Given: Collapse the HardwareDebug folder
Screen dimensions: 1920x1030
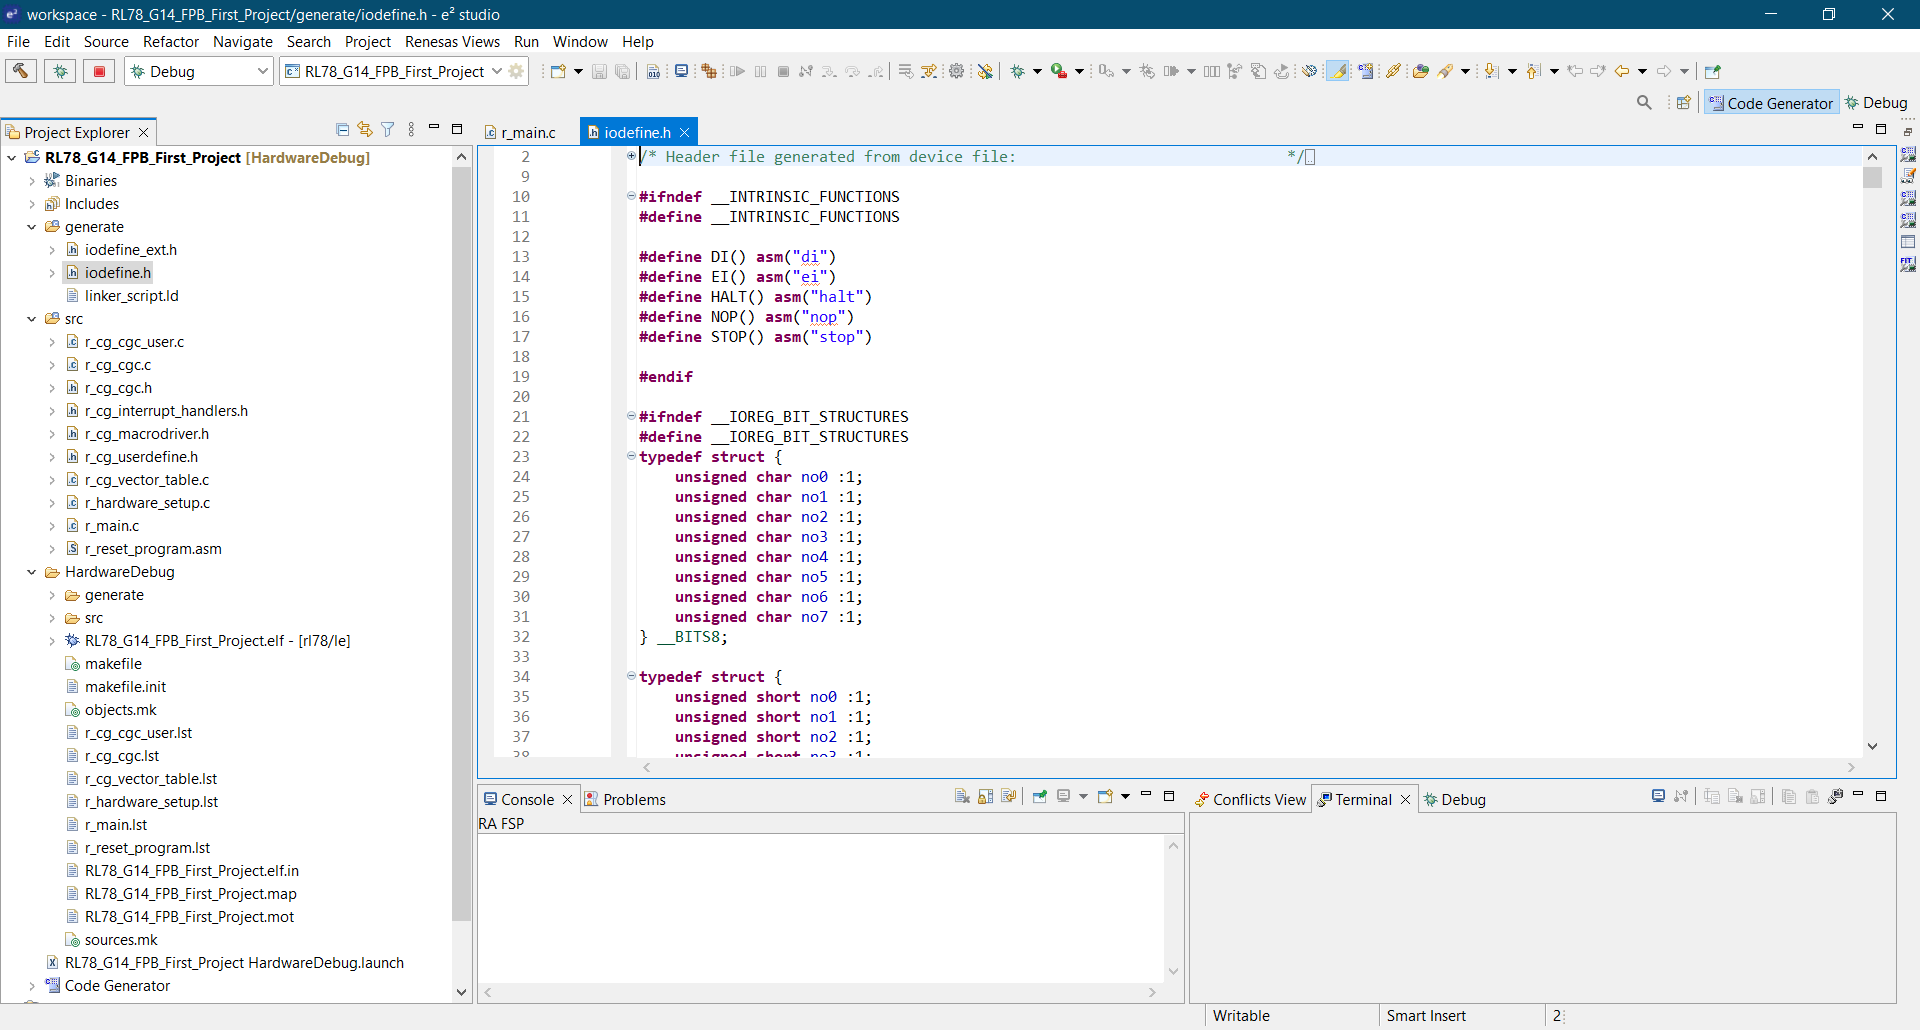Looking at the screenshot, I should (32, 572).
